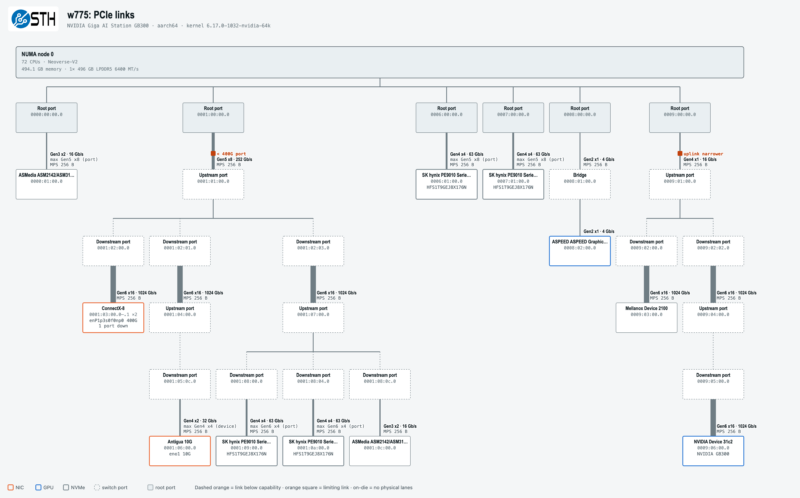Viewport: 800px width, 498px height.
Task: Click ASMedia ASM2142 node 0001:0c:00.0
Action: pos(380,451)
